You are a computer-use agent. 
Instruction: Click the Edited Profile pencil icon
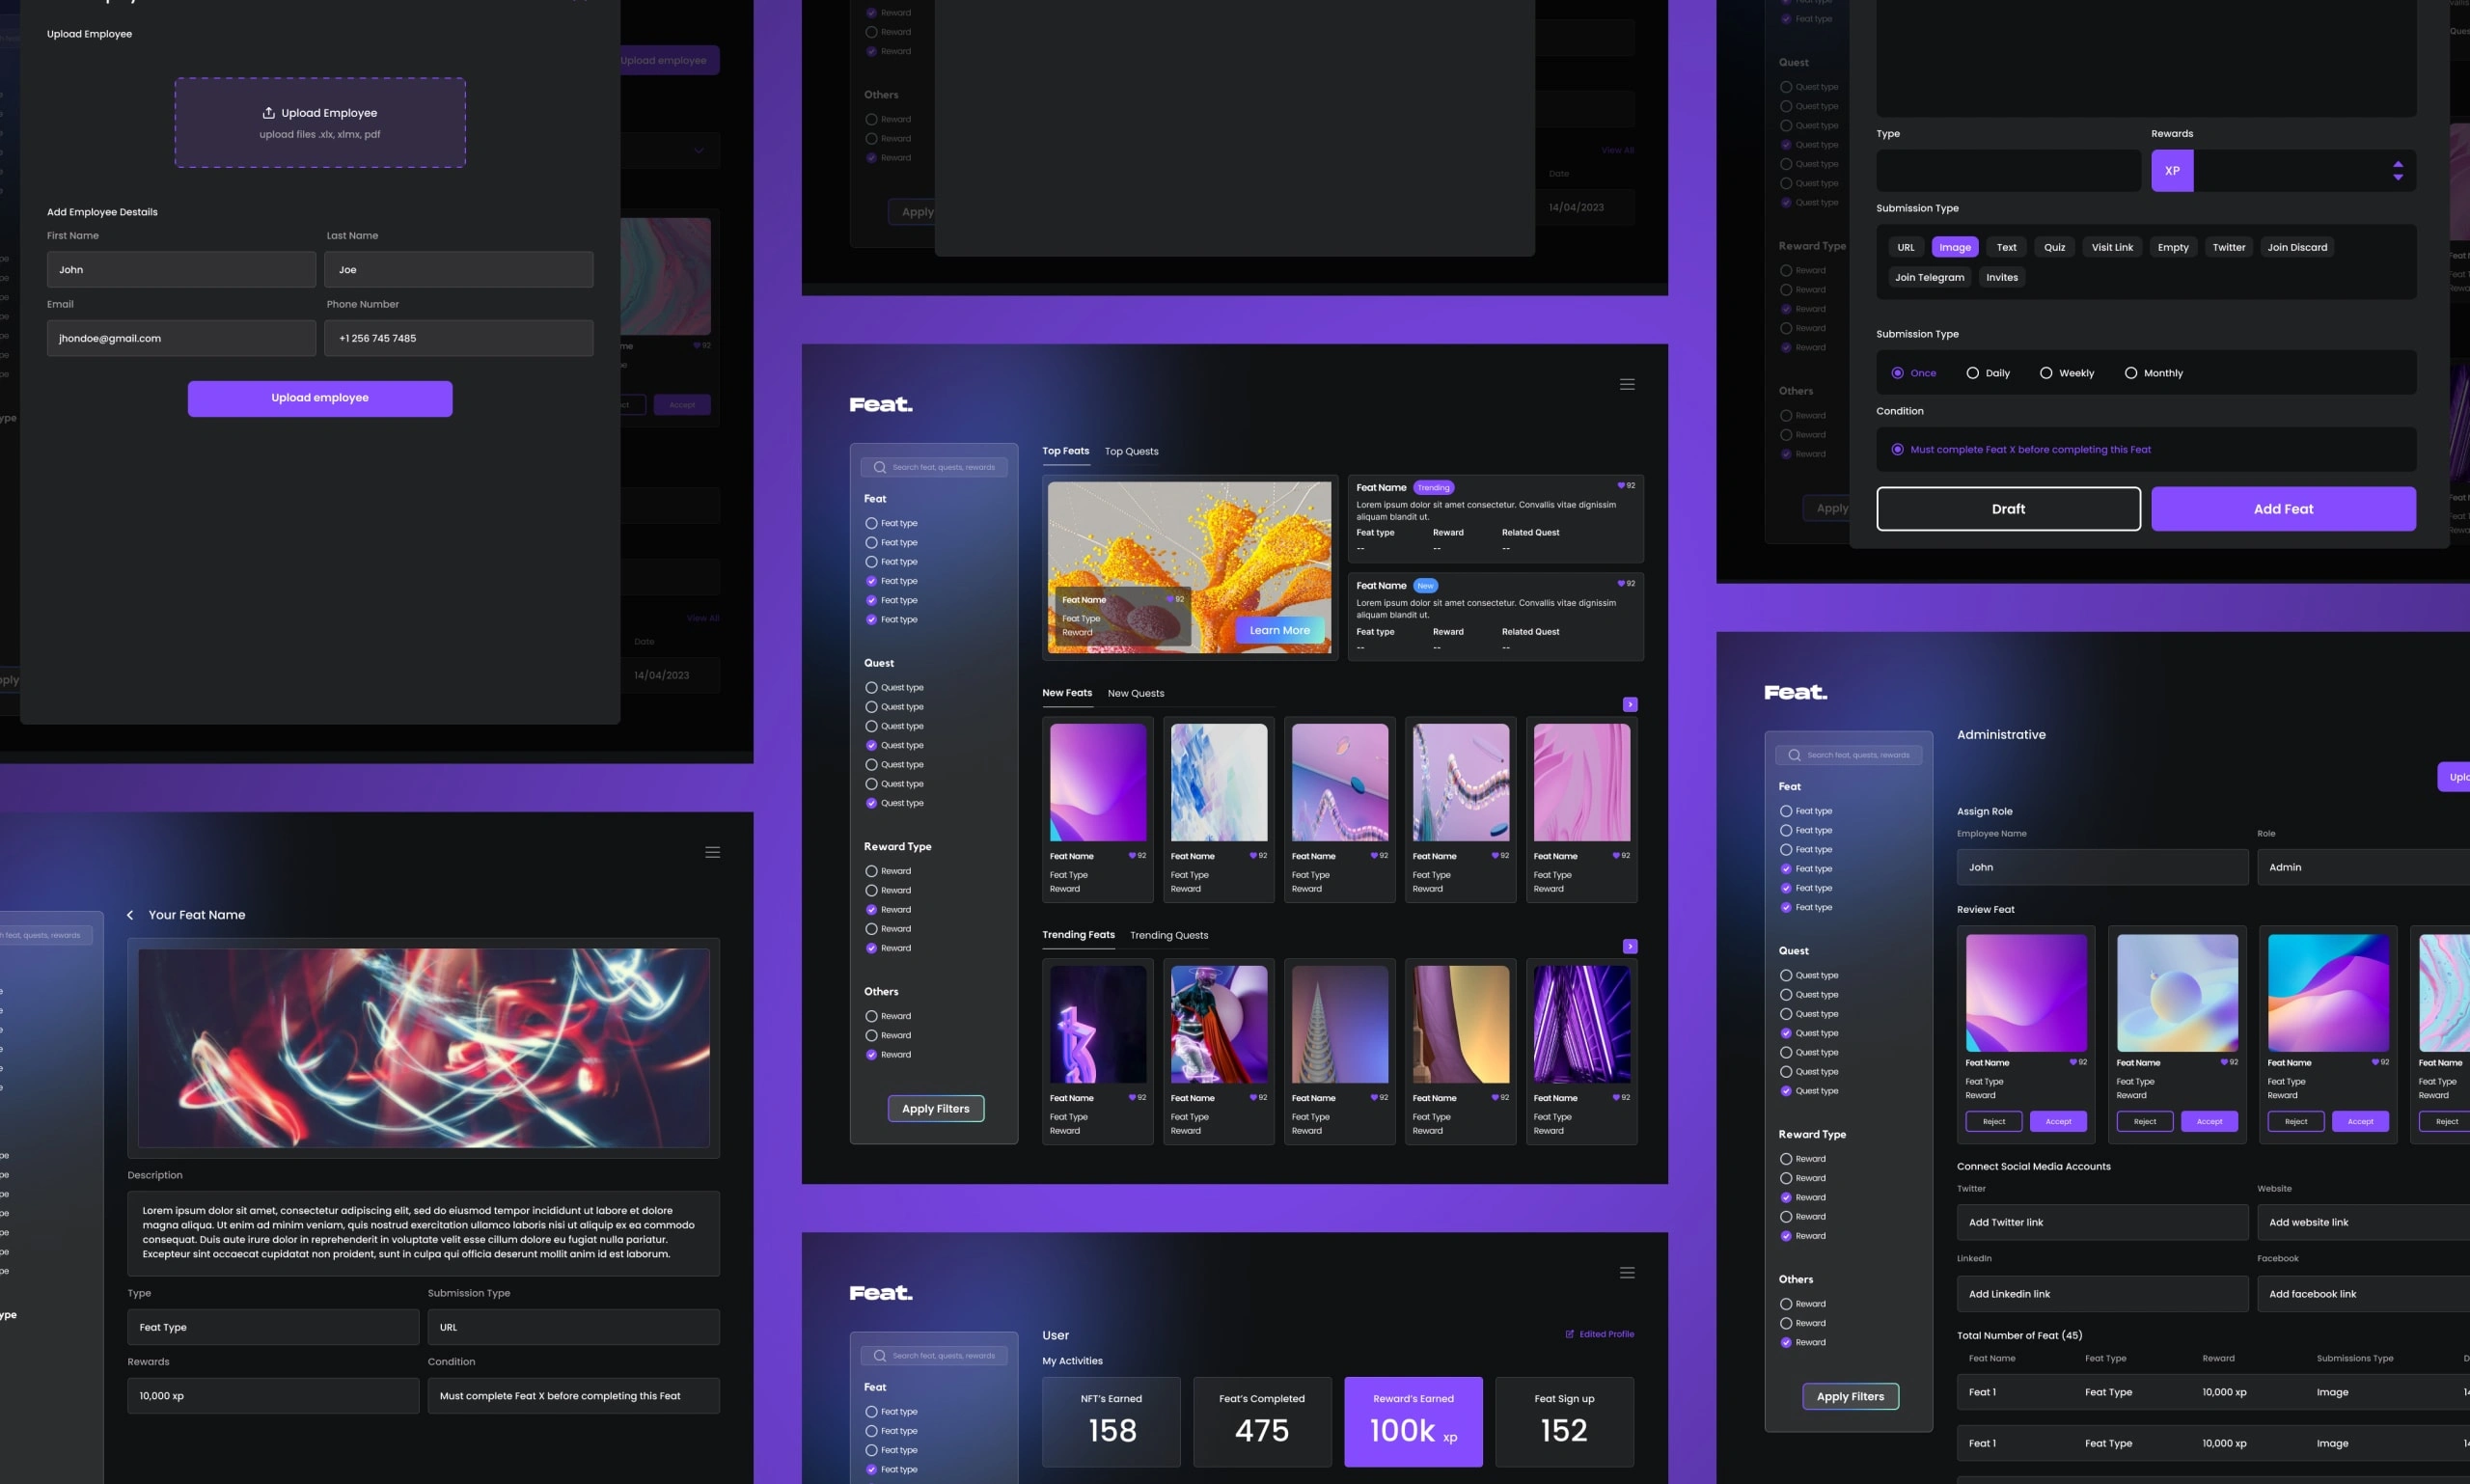pos(1569,1334)
